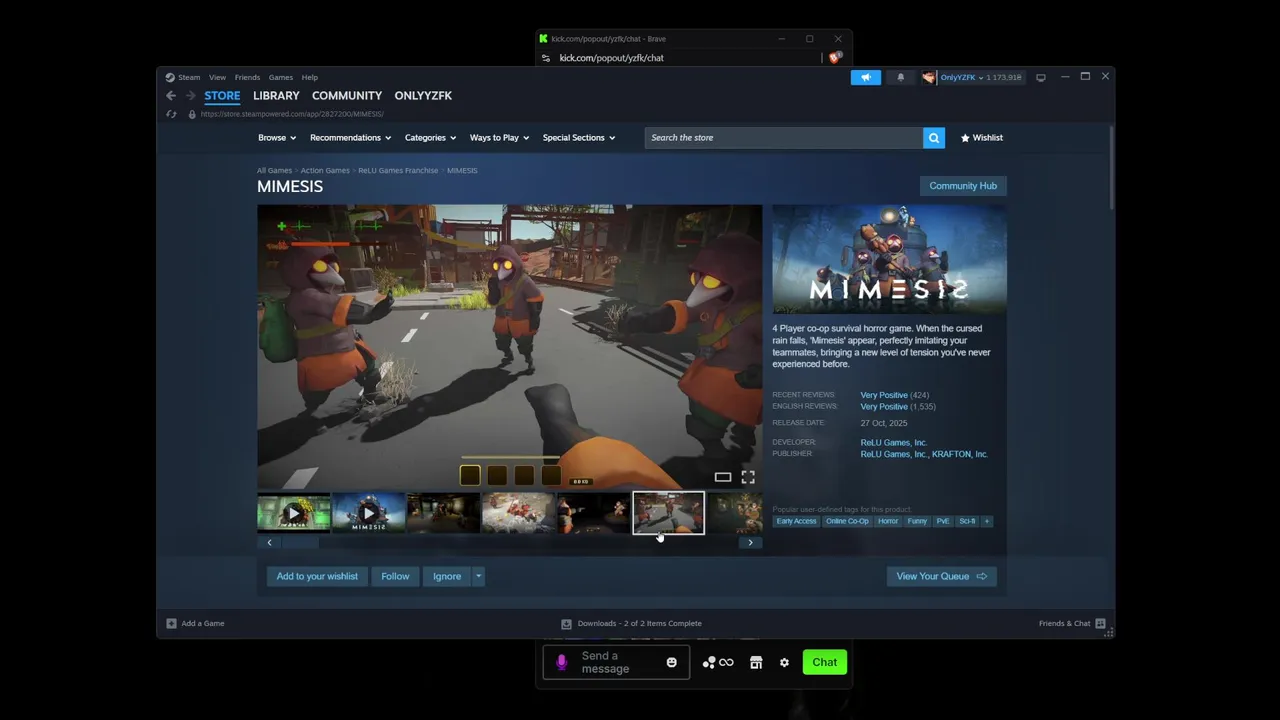Toggle theater mode on the media viewer
This screenshot has width=1280, height=720.
(723, 478)
